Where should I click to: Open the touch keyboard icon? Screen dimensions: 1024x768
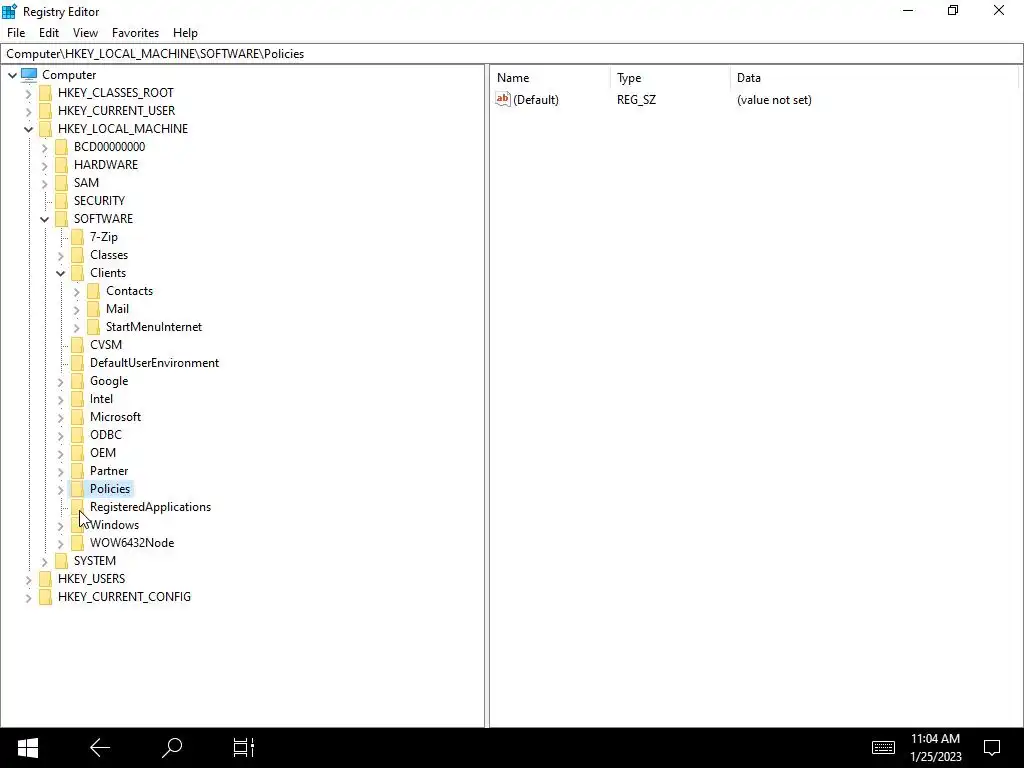click(x=883, y=747)
